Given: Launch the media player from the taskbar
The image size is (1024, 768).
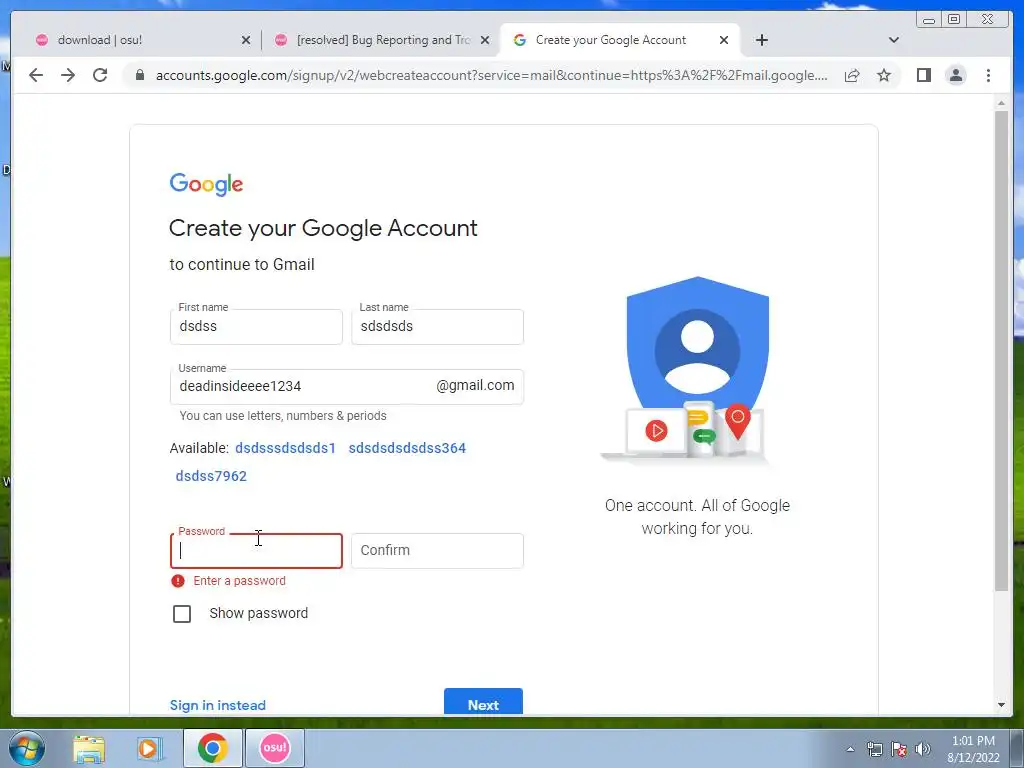Looking at the screenshot, I should tap(148, 748).
